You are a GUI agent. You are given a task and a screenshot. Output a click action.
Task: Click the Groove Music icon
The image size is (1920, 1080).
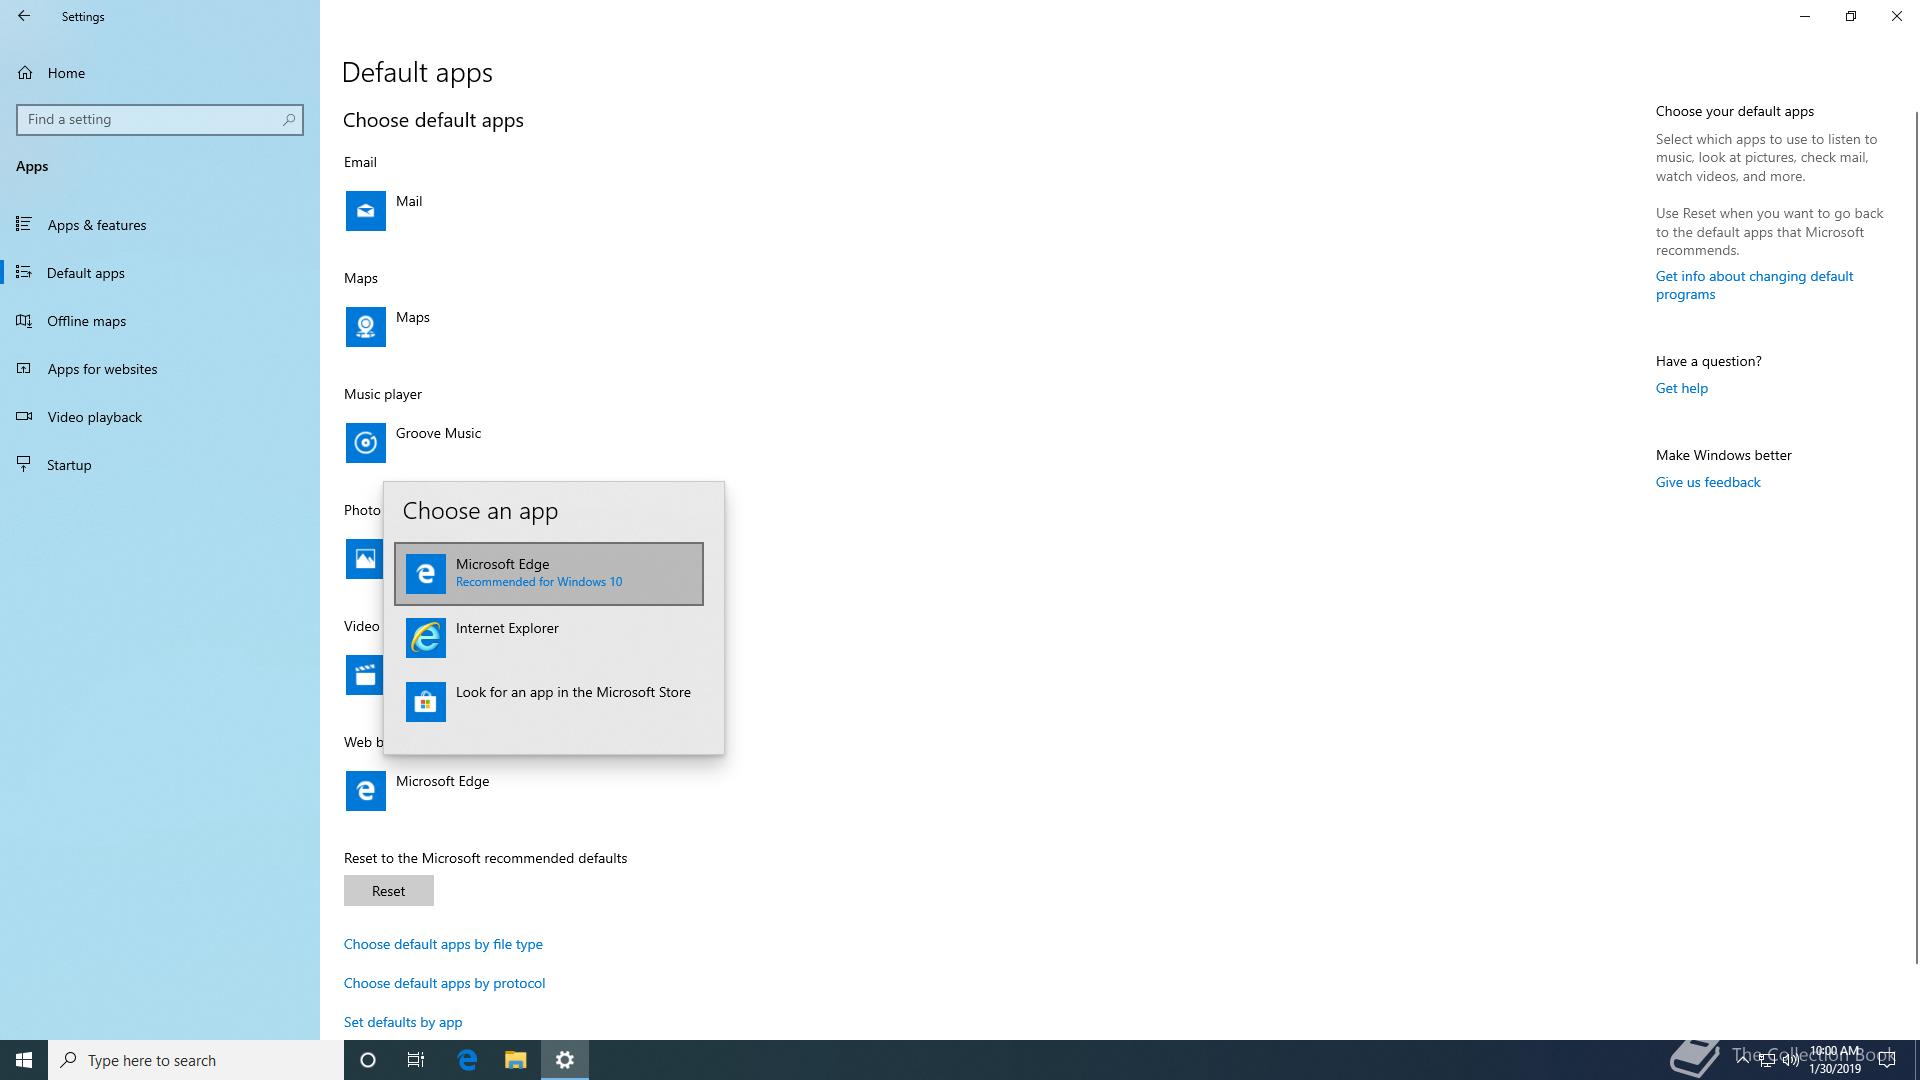tap(366, 443)
